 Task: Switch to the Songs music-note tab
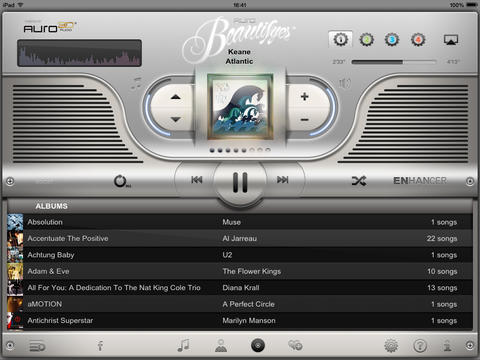183,345
